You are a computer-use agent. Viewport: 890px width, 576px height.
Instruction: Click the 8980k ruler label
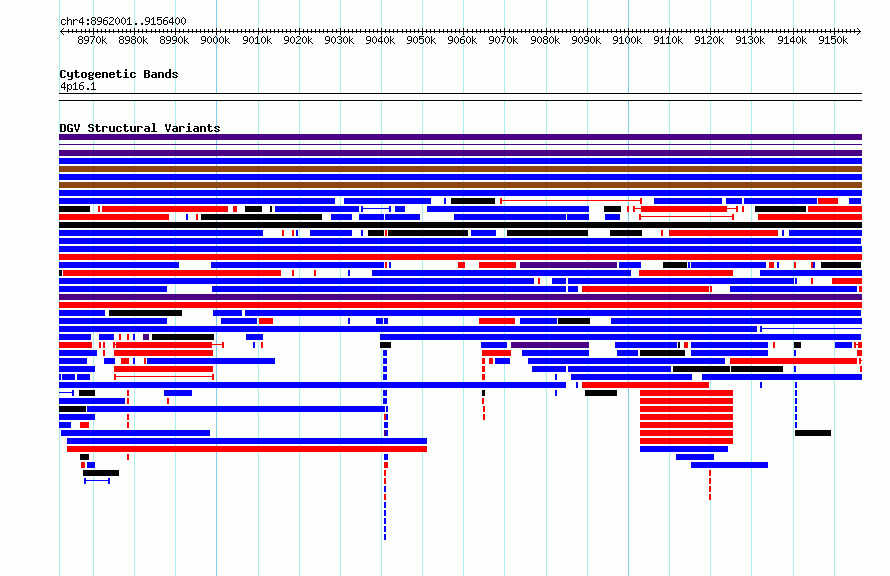[133, 40]
